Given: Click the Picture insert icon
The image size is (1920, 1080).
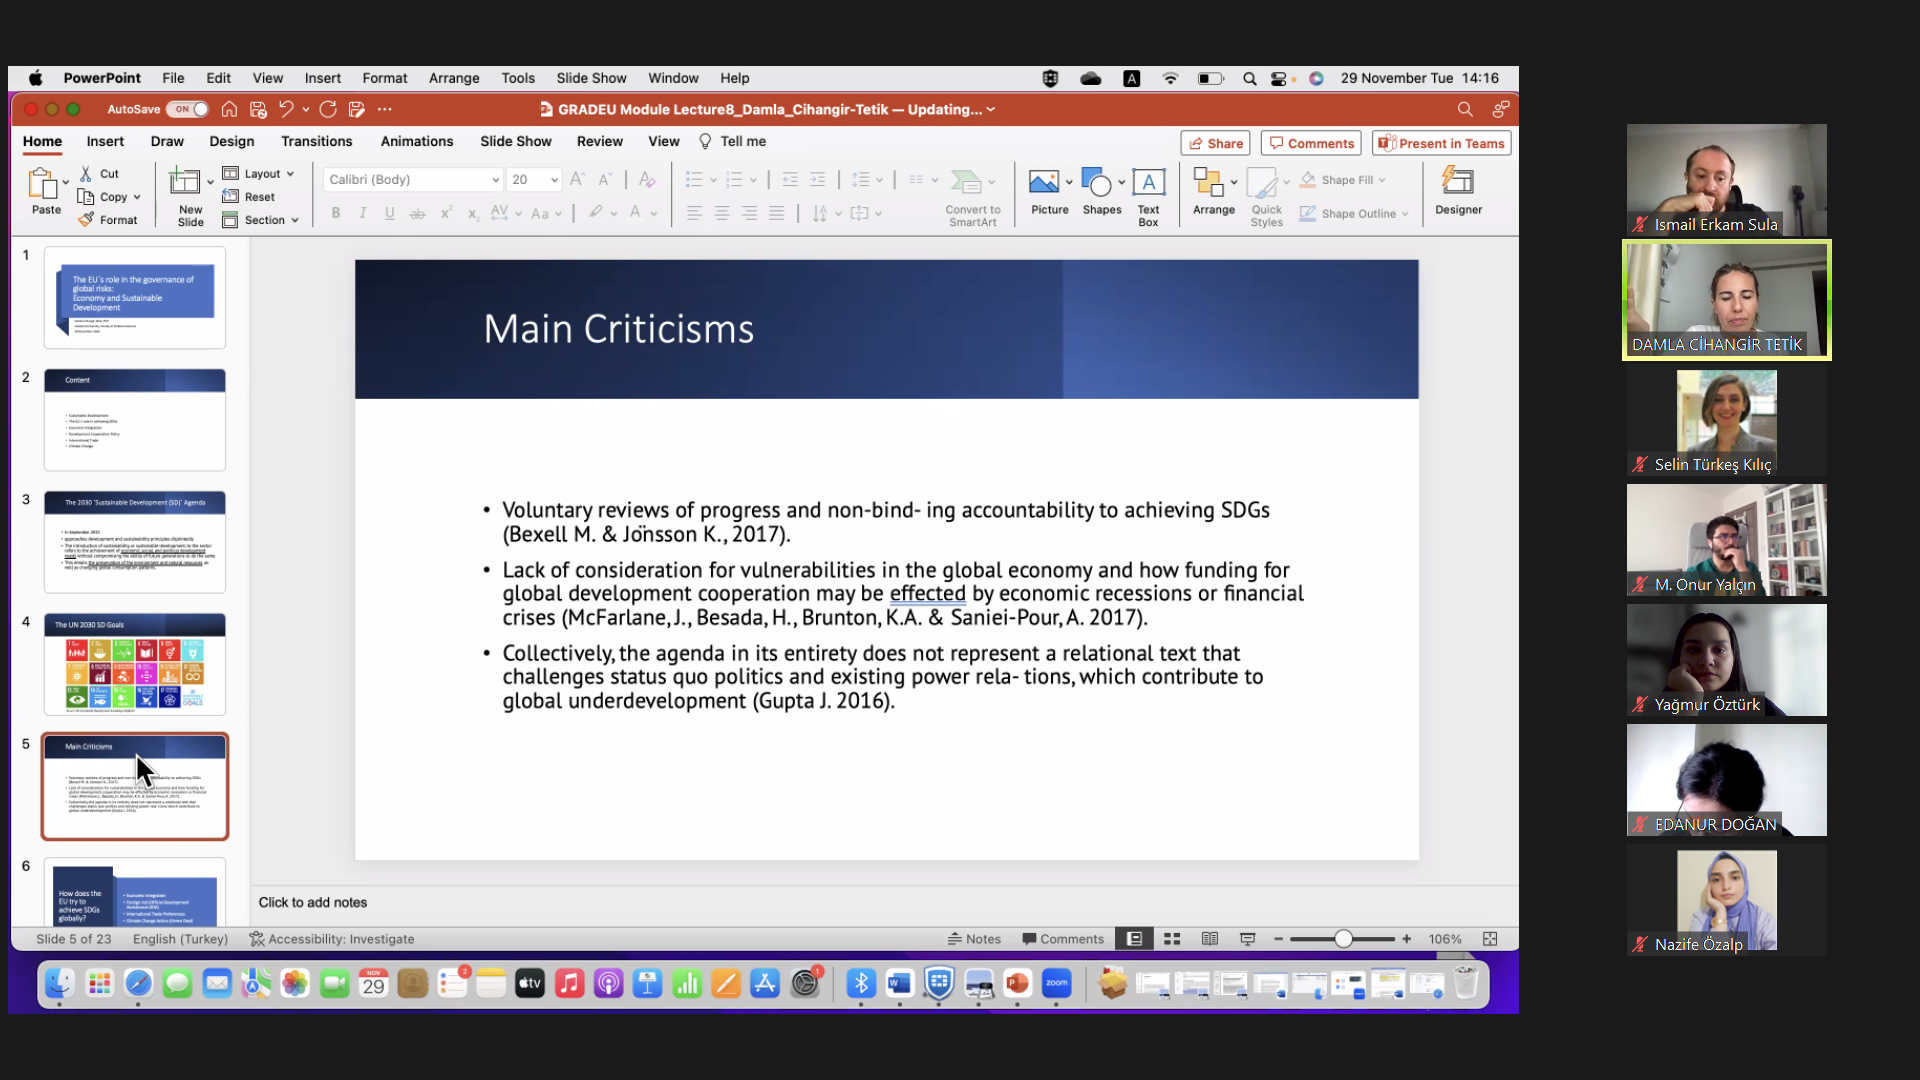Looking at the screenshot, I should pos(1044,183).
